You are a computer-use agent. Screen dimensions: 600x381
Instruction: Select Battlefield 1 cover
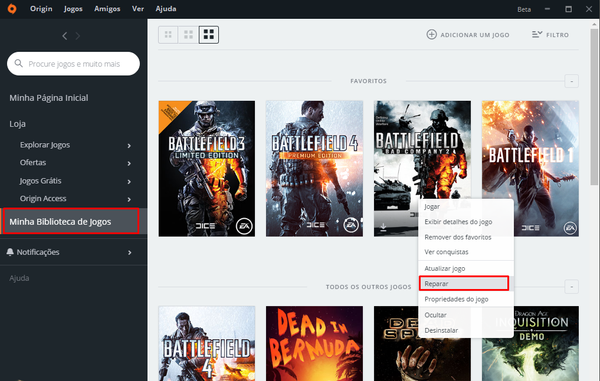[530, 169]
